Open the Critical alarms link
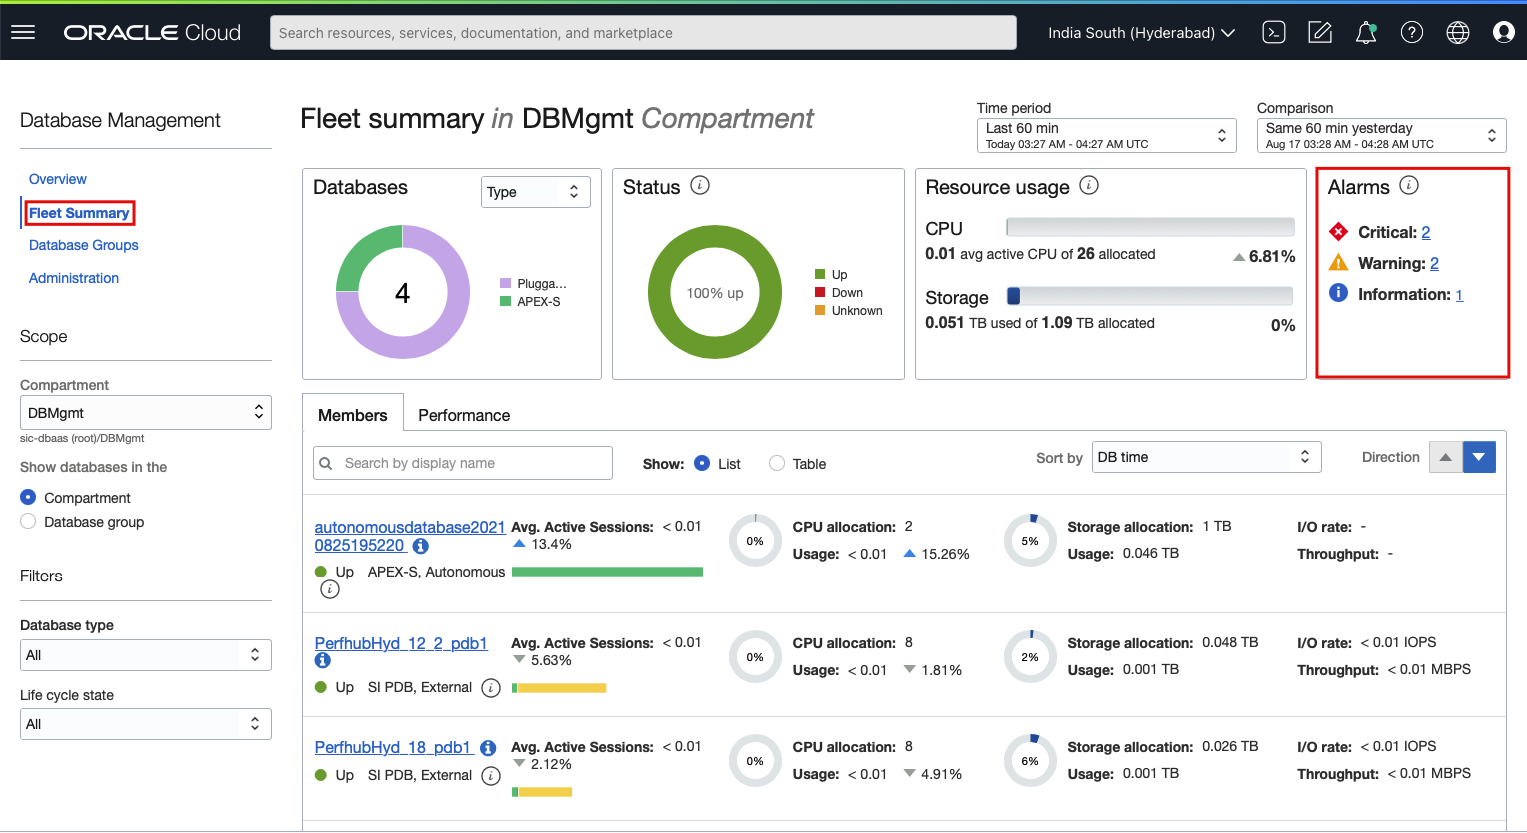Screen dimensions: 1527x833 click(x=1426, y=231)
